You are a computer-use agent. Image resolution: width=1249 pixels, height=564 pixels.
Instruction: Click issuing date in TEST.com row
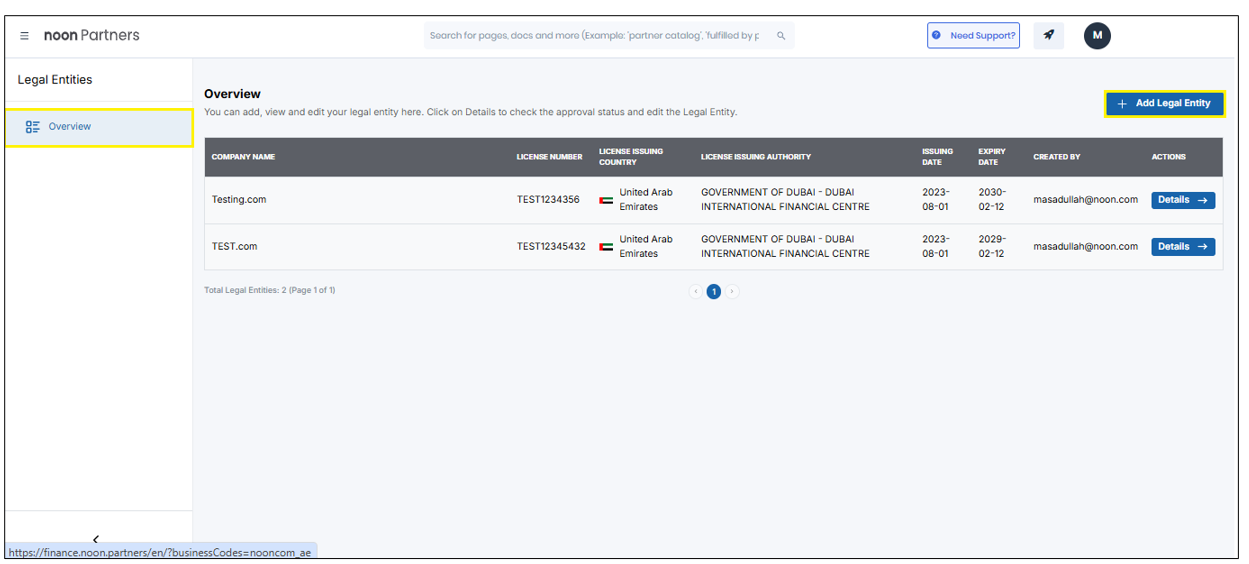(936, 247)
